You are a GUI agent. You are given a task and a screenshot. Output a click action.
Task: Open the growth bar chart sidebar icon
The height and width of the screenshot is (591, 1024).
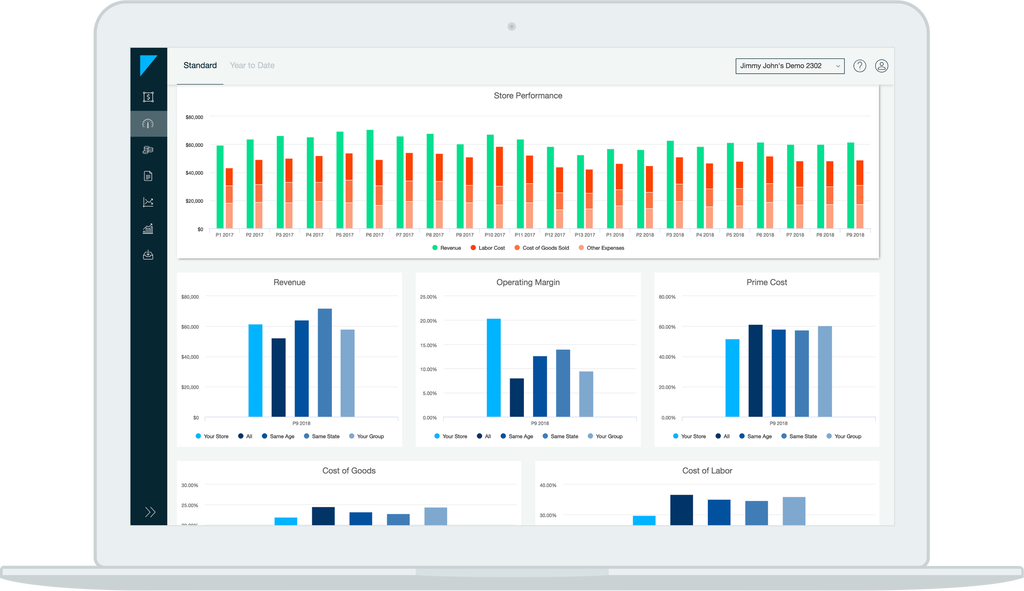tap(148, 228)
